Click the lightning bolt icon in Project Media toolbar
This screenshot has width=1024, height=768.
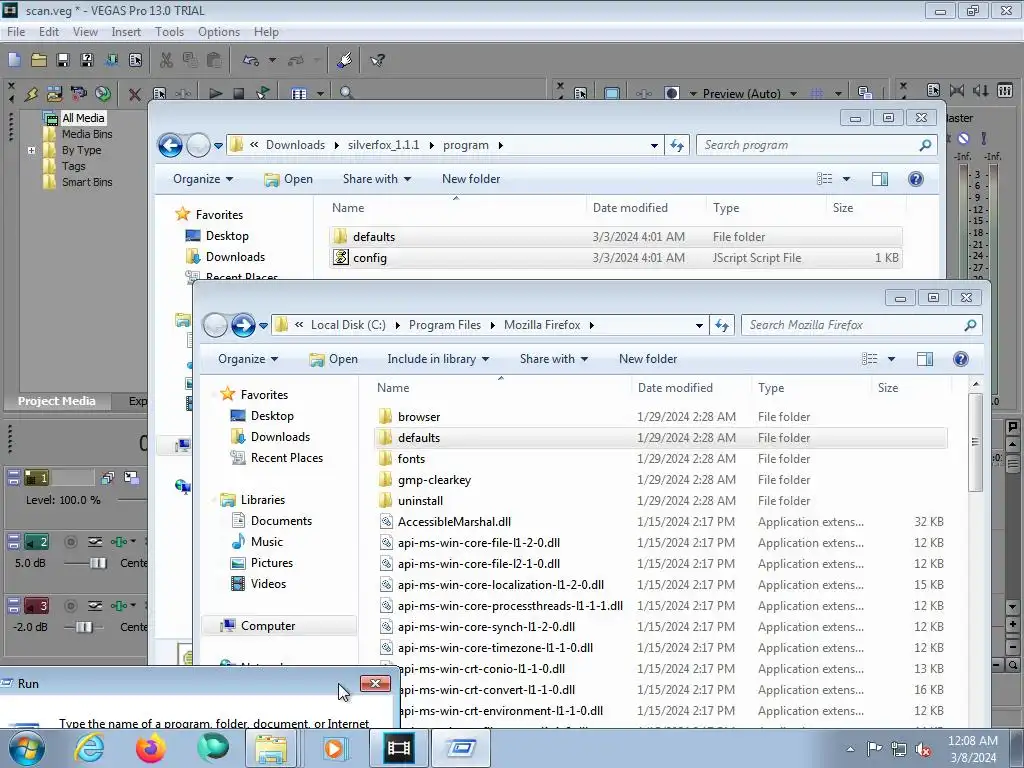tap(31, 93)
